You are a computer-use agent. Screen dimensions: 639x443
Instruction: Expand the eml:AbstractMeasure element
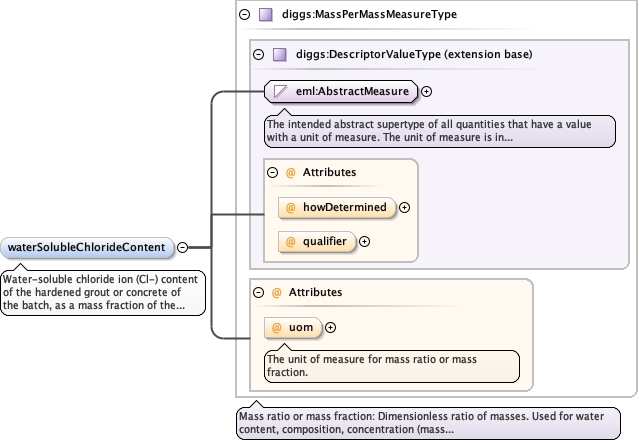(x=426, y=91)
